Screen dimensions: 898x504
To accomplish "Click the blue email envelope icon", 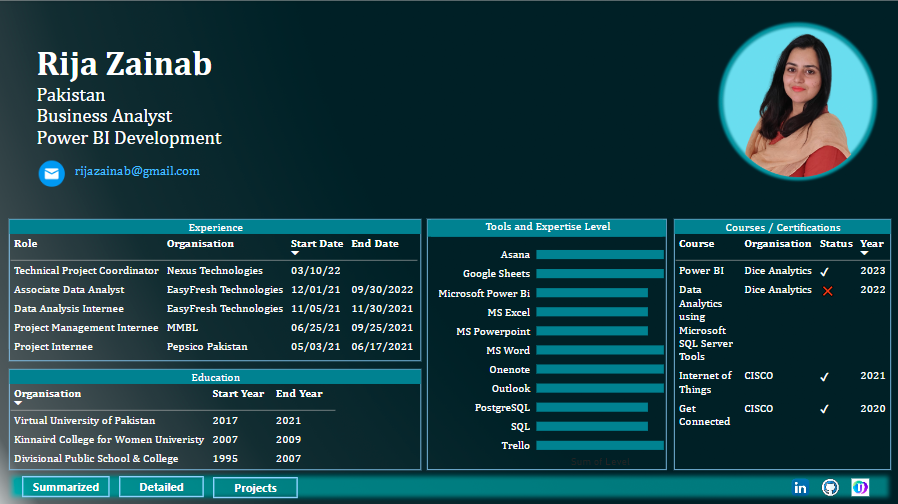I will tap(51, 173).
